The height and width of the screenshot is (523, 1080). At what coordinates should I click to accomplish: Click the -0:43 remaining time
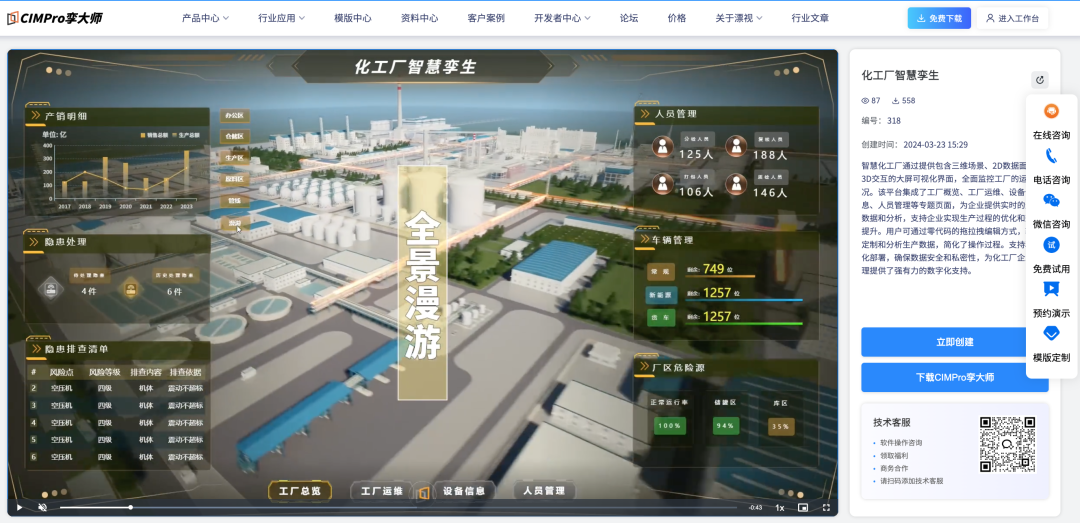(756, 508)
